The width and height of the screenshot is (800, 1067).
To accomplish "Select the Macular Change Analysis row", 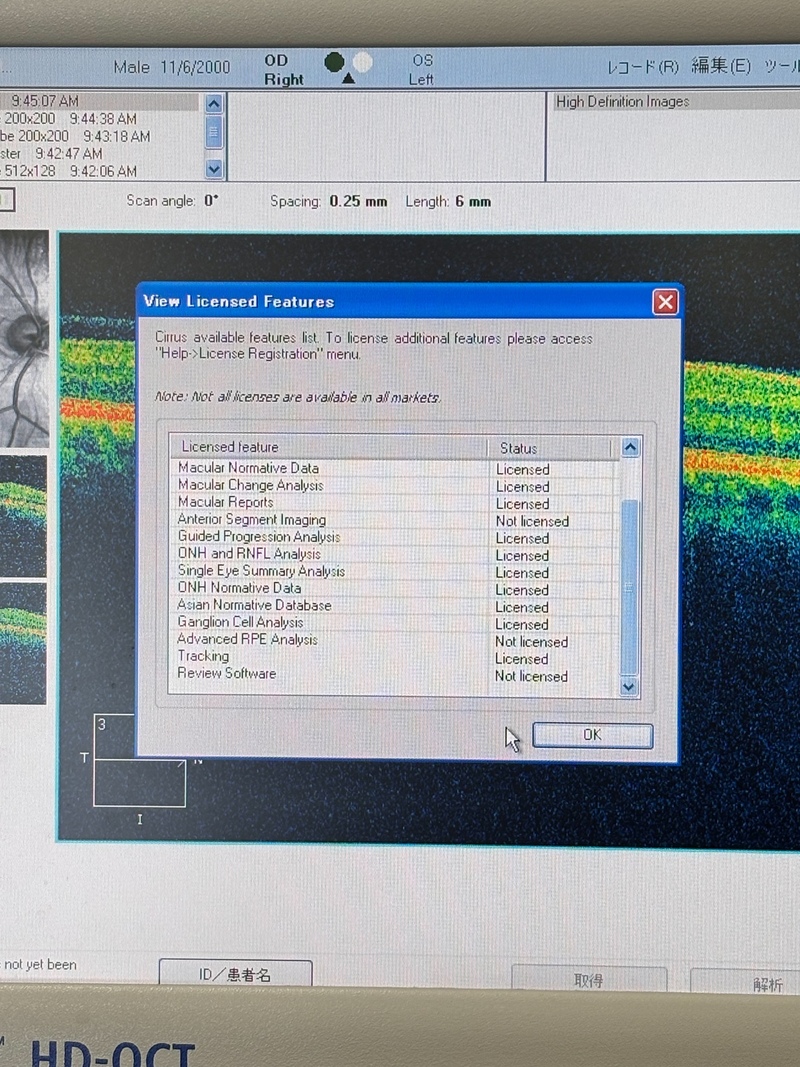I will click(393, 486).
